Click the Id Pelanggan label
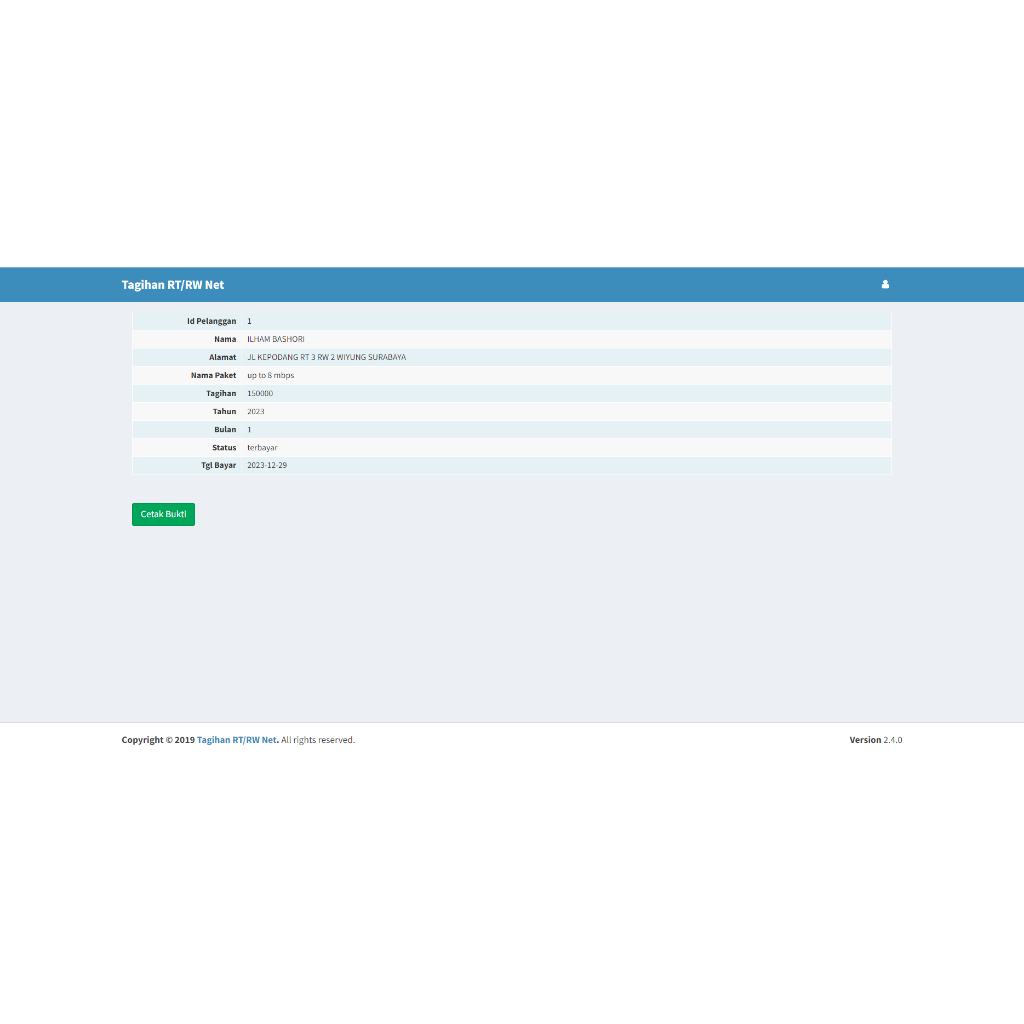Screen dimensions: 1024x1024 point(212,321)
